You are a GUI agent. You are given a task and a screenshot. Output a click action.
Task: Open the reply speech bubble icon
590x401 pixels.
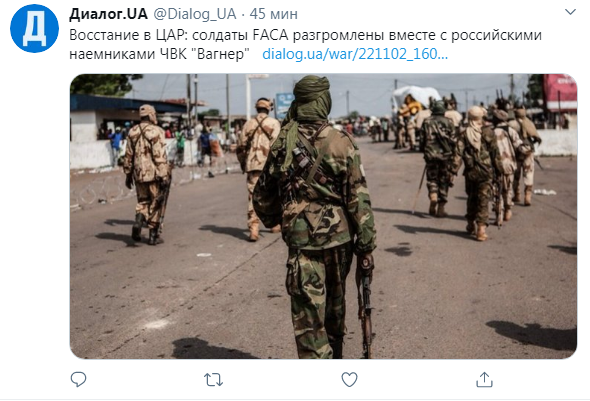point(79,379)
